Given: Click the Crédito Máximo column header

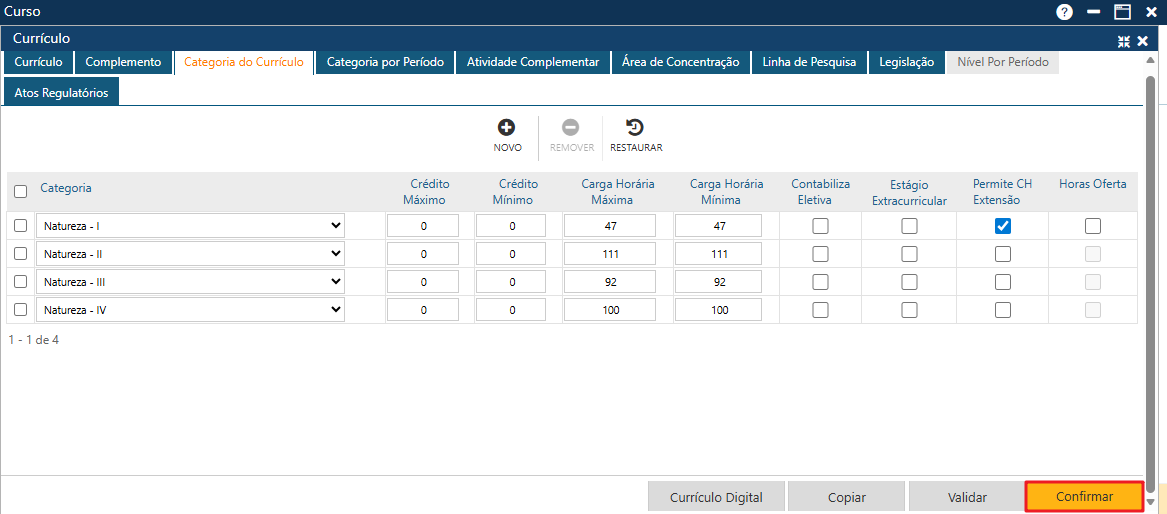Looking at the screenshot, I should [426, 191].
